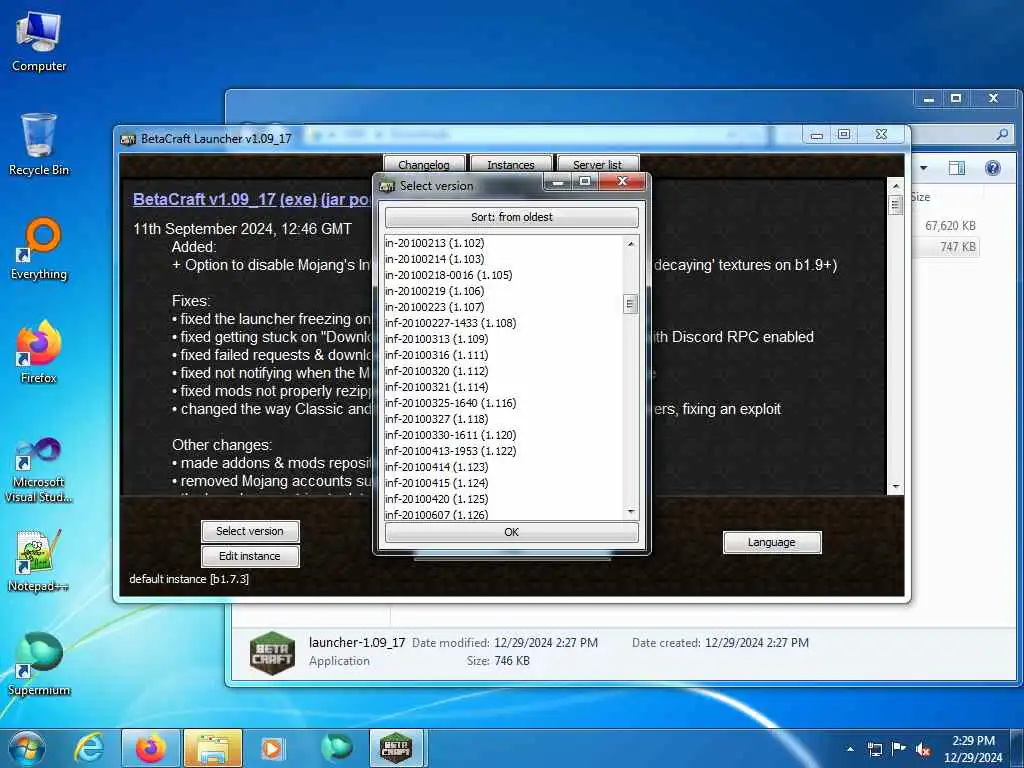Show hidden system tray icons
The height and width of the screenshot is (768, 1024).
tap(850, 749)
